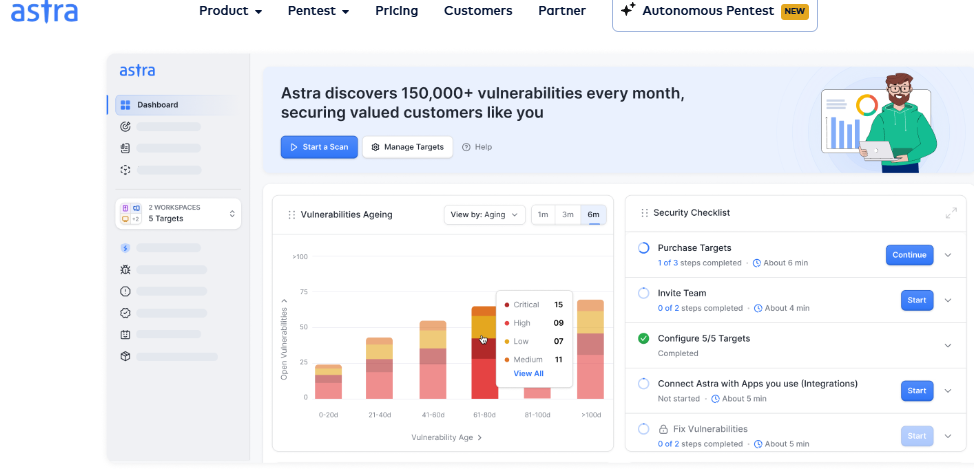This screenshot has height=469, width=974.
Task: Click the Invite Team status circle
Action: click(x=644, y=293)
